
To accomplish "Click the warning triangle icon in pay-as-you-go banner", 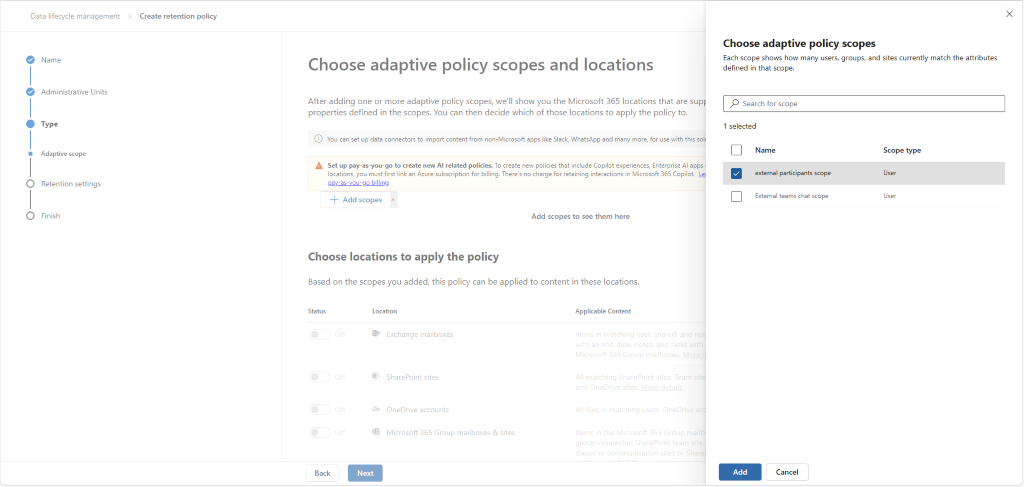I will point(319,166).
